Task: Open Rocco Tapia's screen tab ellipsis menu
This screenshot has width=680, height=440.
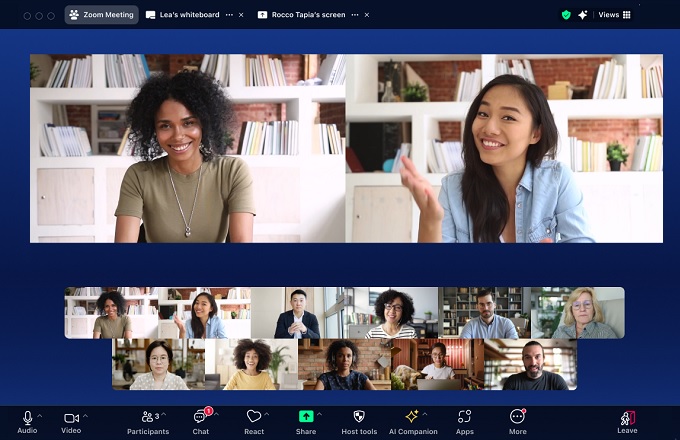Action: 355,15
